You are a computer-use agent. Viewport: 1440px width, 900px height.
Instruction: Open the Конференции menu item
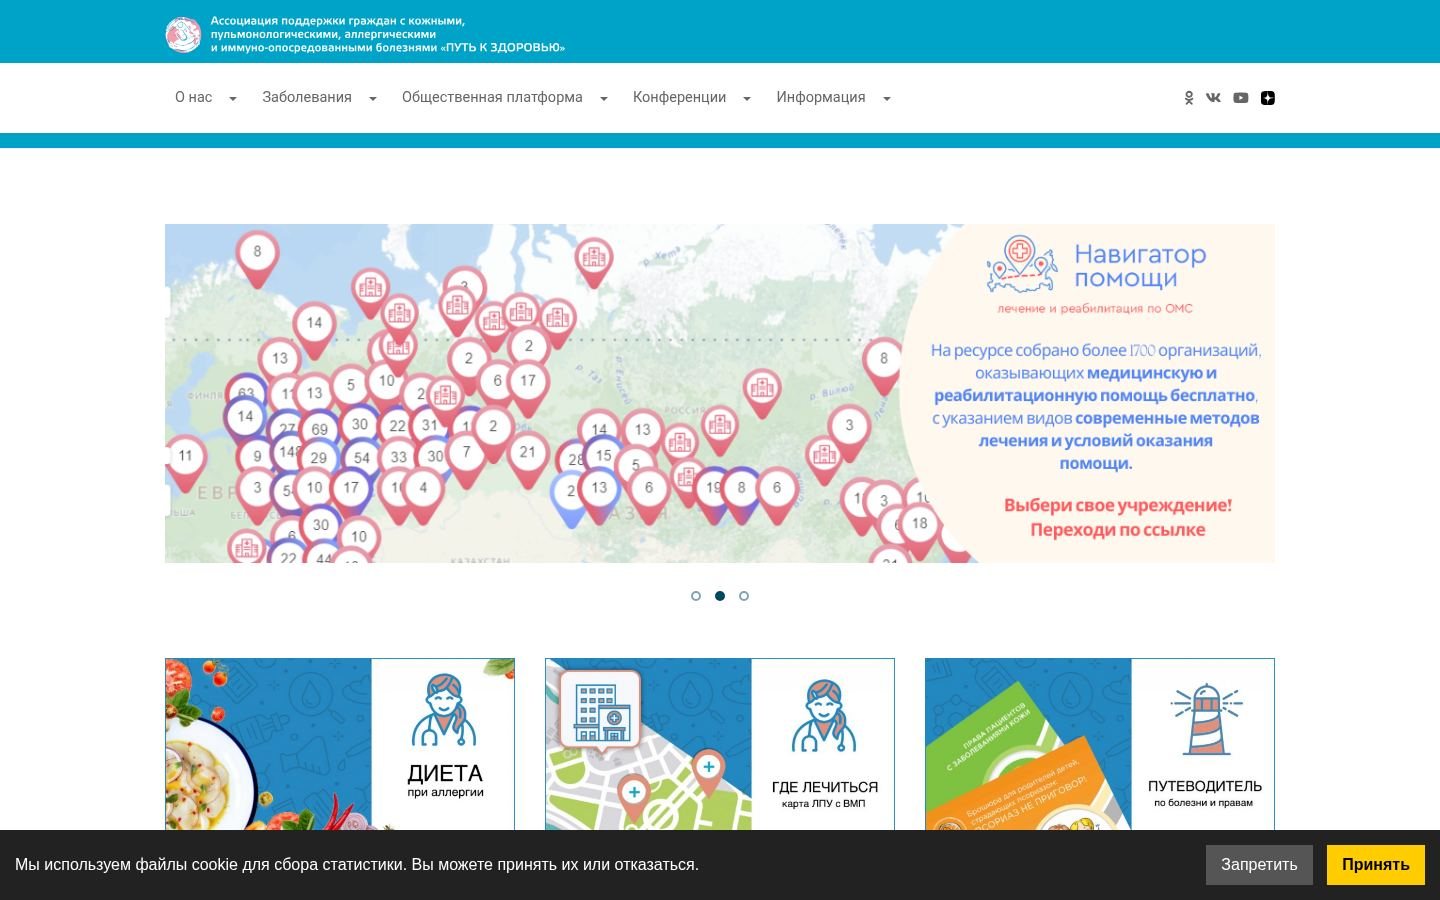[680, 97]
